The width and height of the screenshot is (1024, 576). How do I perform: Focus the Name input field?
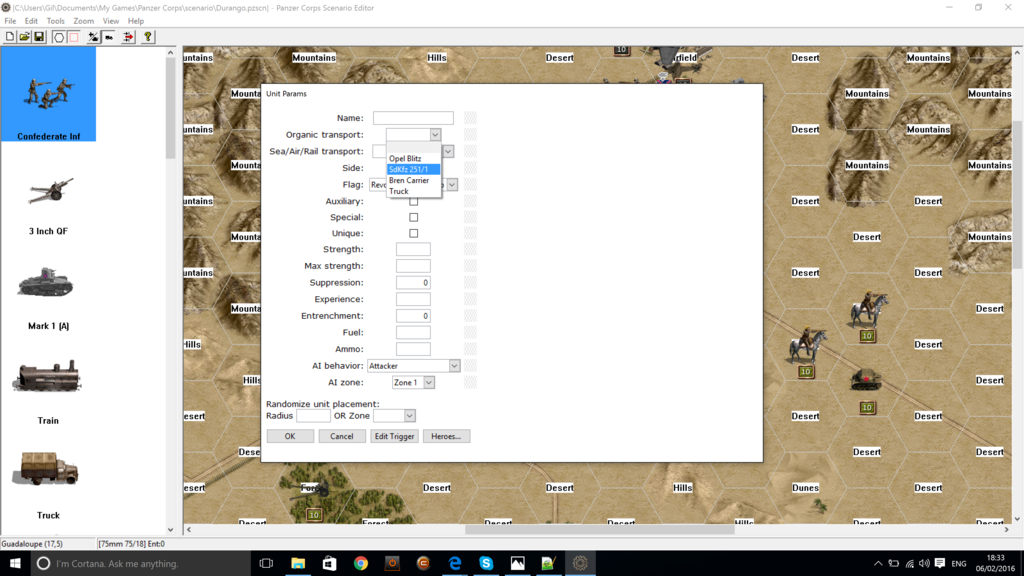413,118
